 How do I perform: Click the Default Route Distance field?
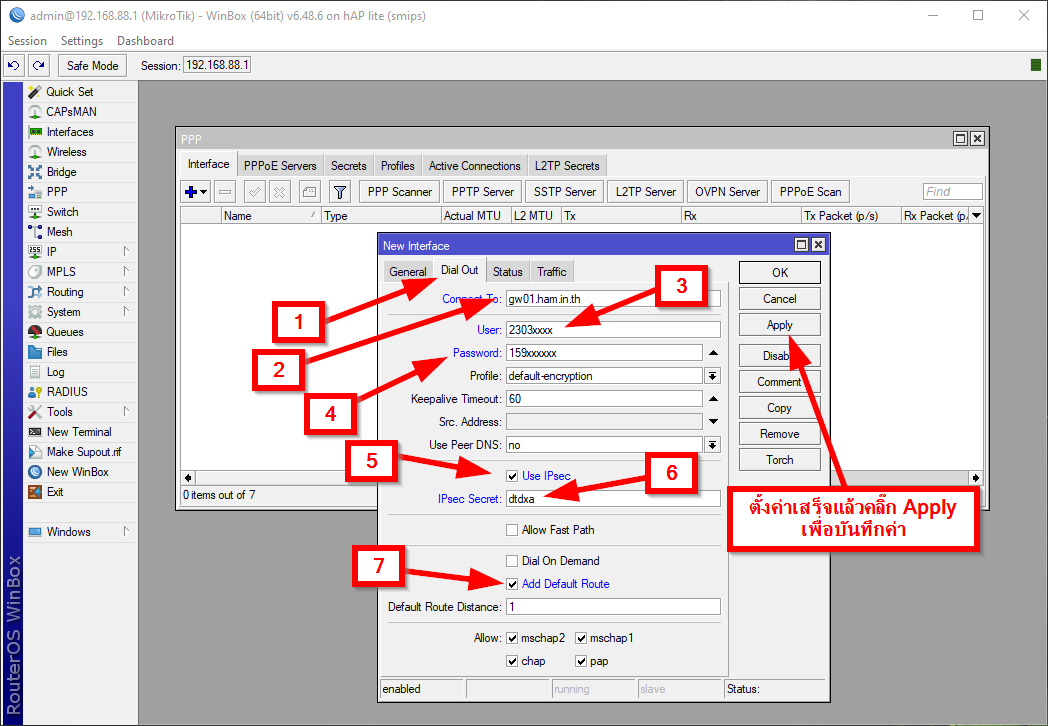pyautogui.click(x=613, y=607)
